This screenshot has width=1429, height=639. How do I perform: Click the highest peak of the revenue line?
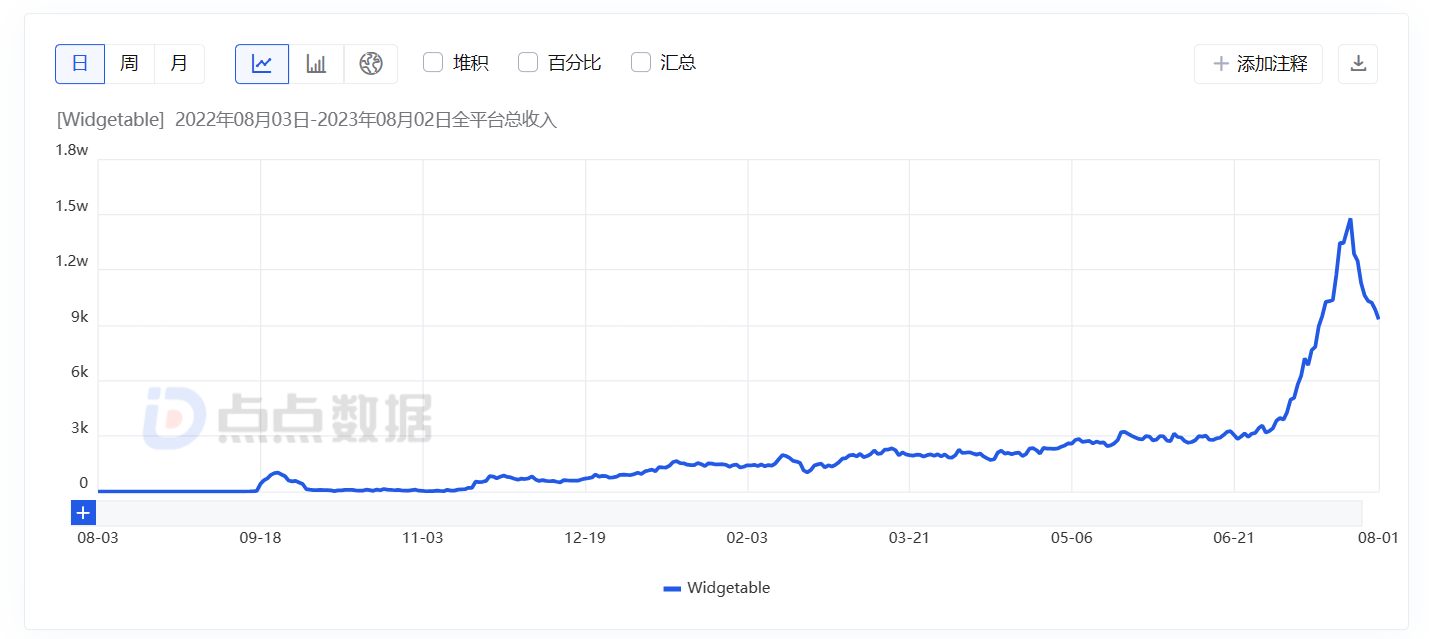pos(1350,219)
